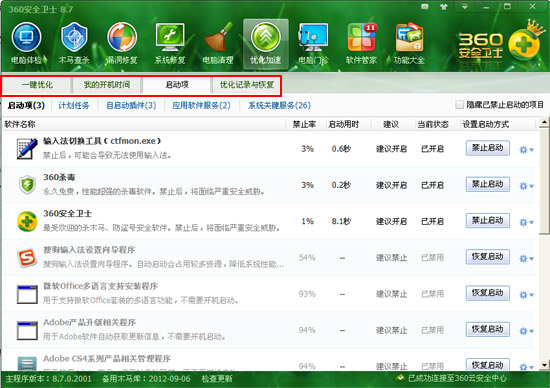
Task: Sort by the 启动用时 column header
Action: (344, 125)
